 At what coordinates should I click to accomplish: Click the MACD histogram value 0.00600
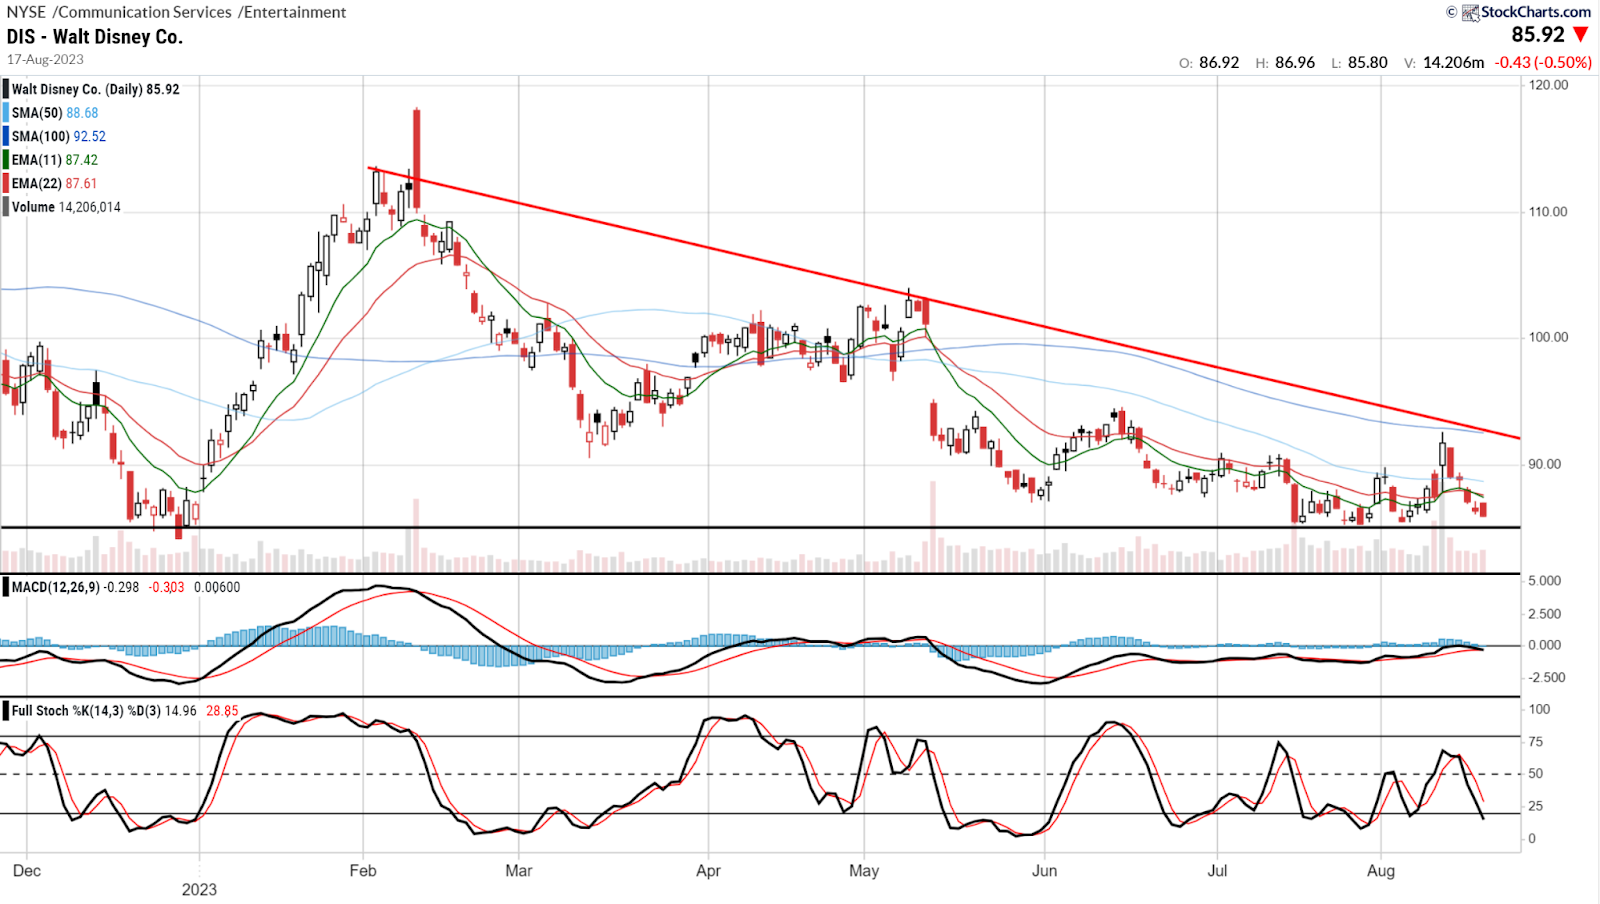tap(217, 587)
